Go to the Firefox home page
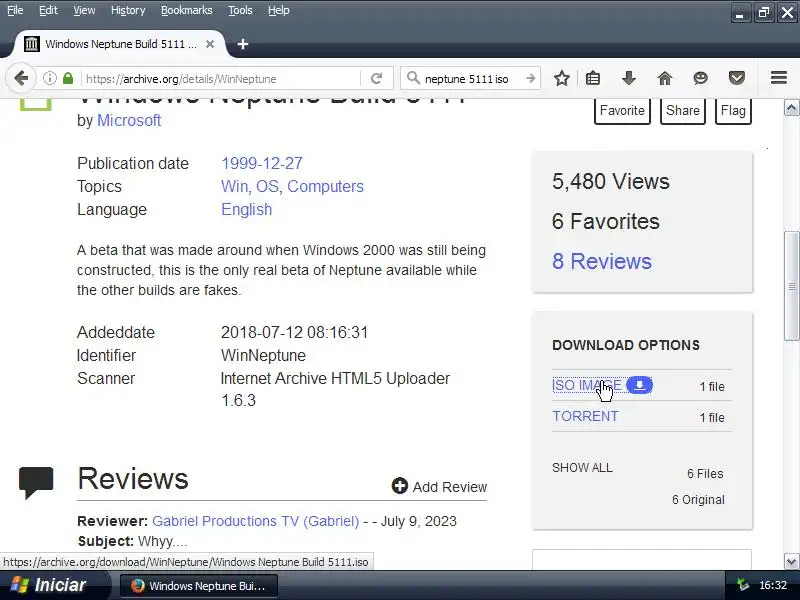This screenshot has width=800, height=600. (x=665, y=79)
